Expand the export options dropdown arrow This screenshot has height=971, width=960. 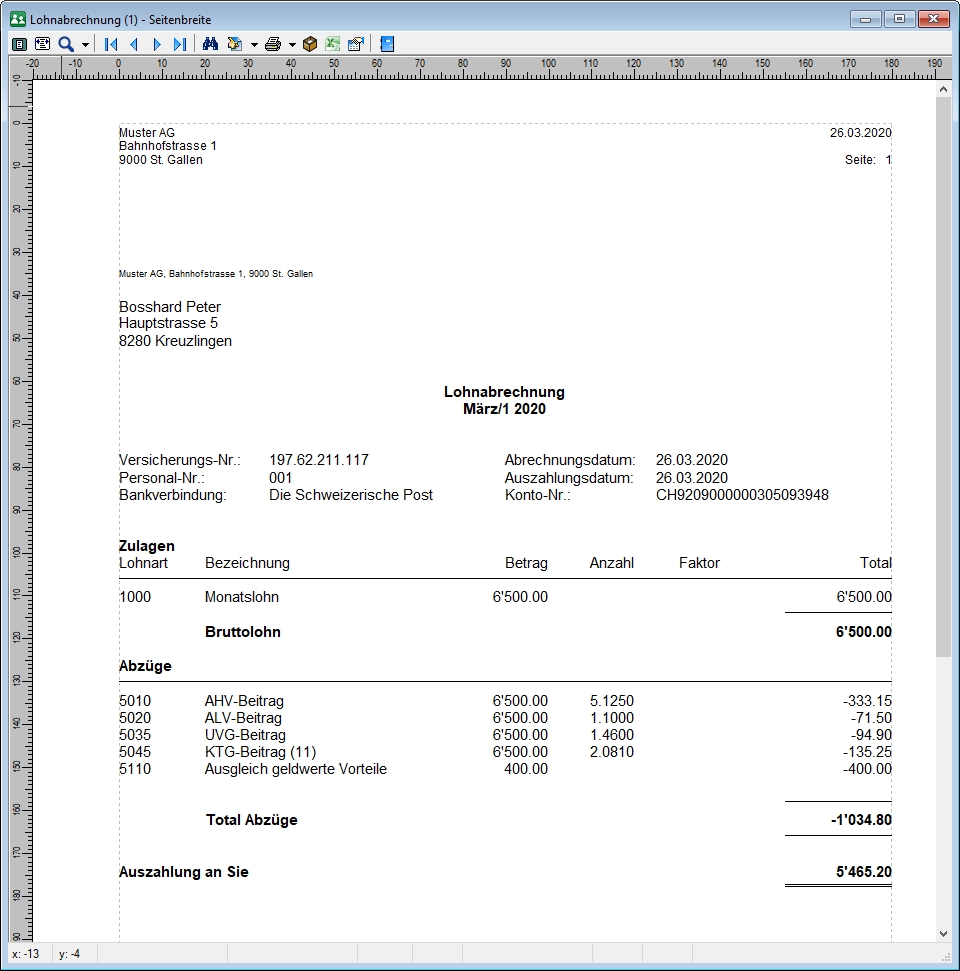click(256, 43)
